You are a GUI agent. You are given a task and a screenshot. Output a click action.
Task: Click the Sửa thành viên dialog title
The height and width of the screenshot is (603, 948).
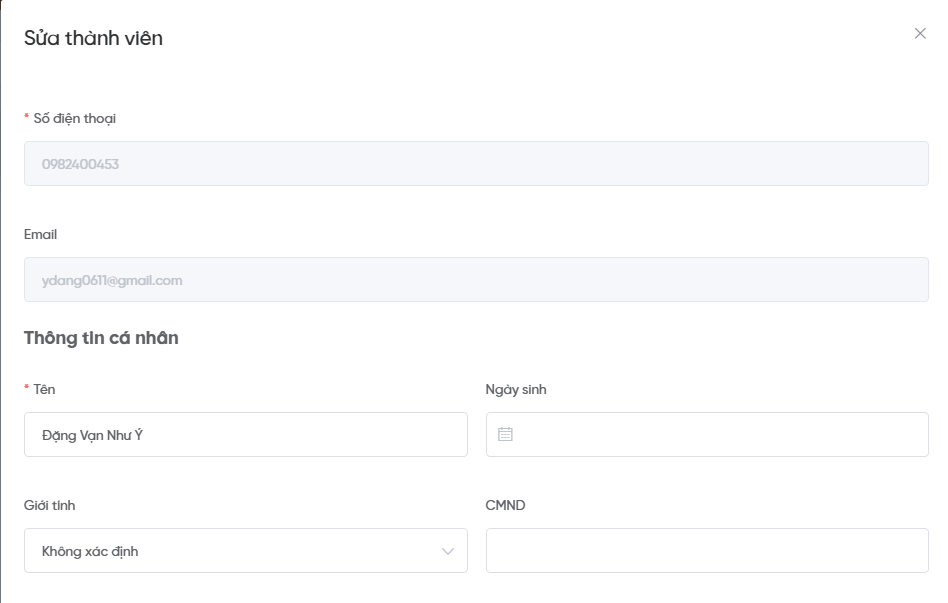[x=93, y=38]
